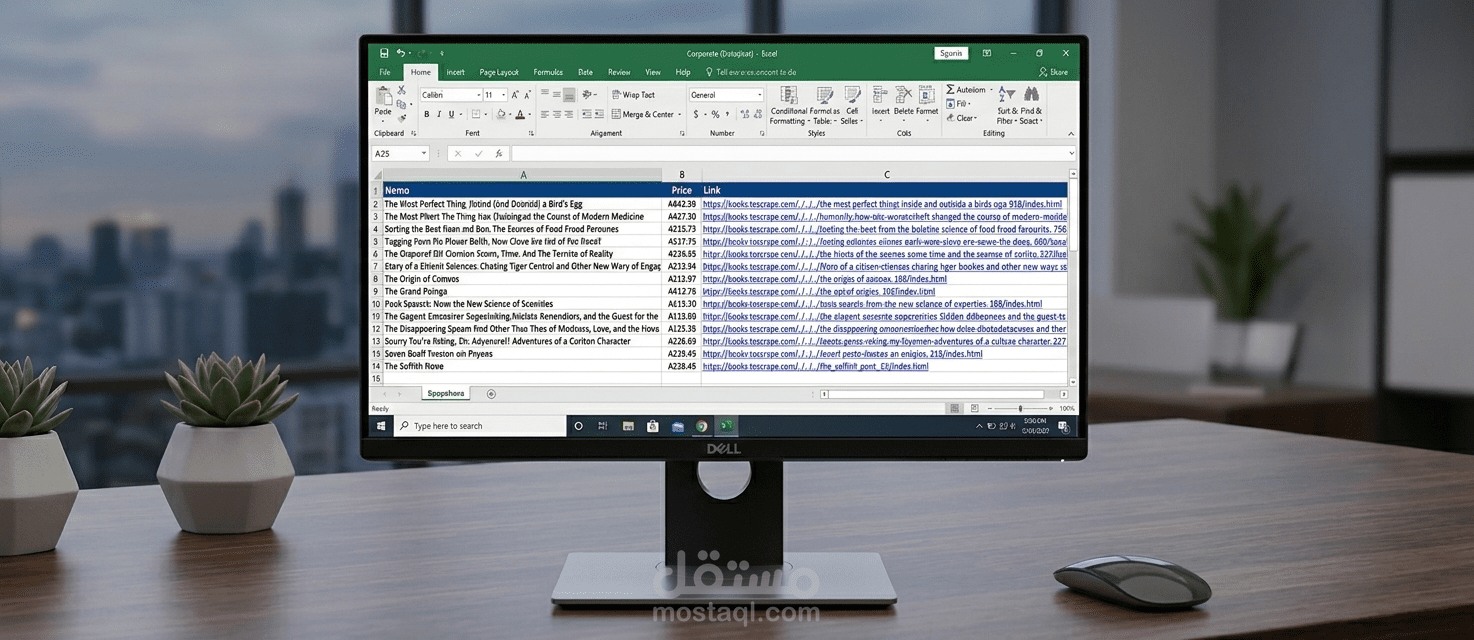Click the Clear eraser button
The height and width of the screenshot is (640, 1474).
point(962,118)
